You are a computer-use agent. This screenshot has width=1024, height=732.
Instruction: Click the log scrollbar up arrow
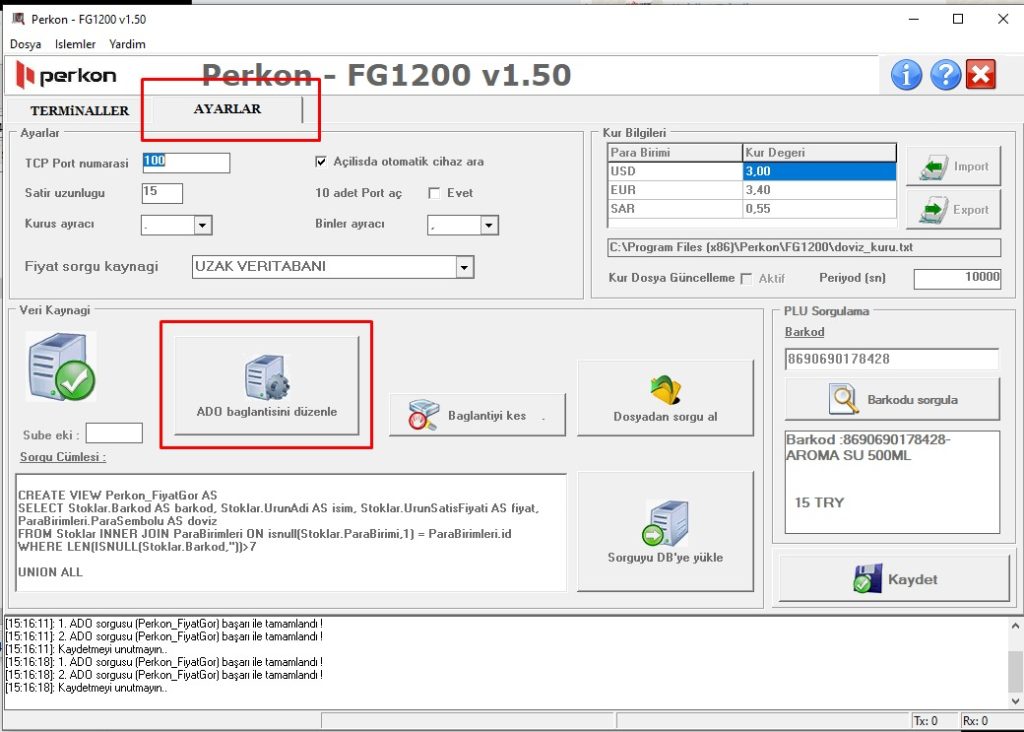pos(1016,626)
